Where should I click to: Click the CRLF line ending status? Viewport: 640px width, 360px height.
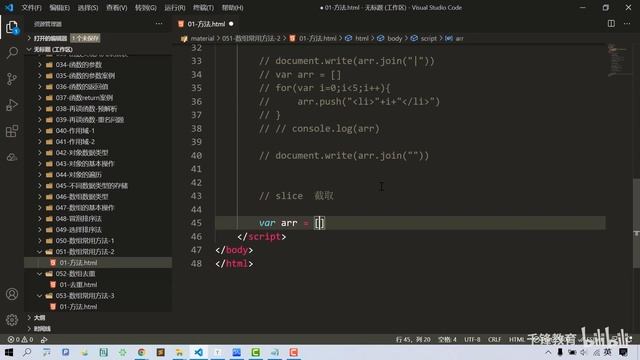coord(494,339)
